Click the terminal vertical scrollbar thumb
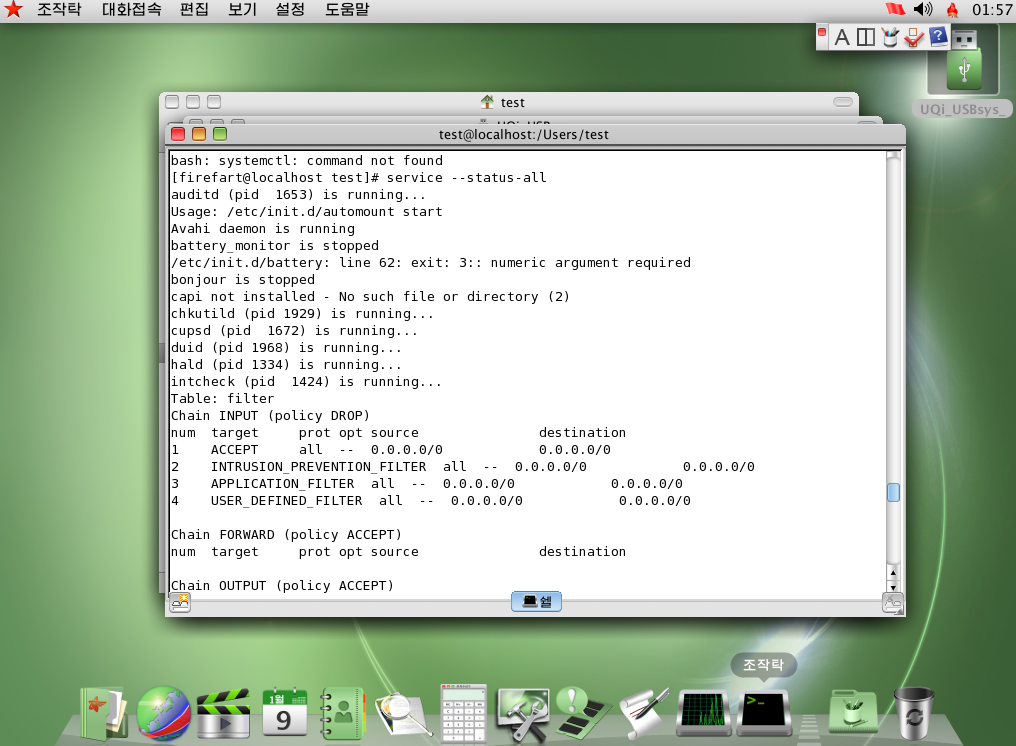This screenshot has height=746, width=1016. click(x=893, y=492)
